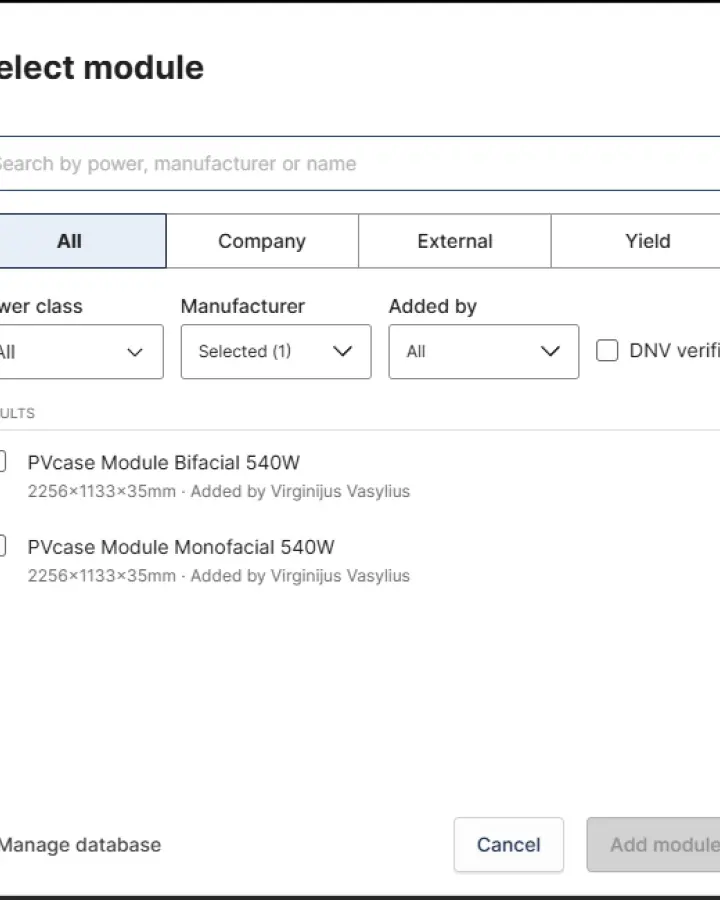The image size is (720, 900).
Task: Switch to the Yield tab
Action: tap(636, 241)
